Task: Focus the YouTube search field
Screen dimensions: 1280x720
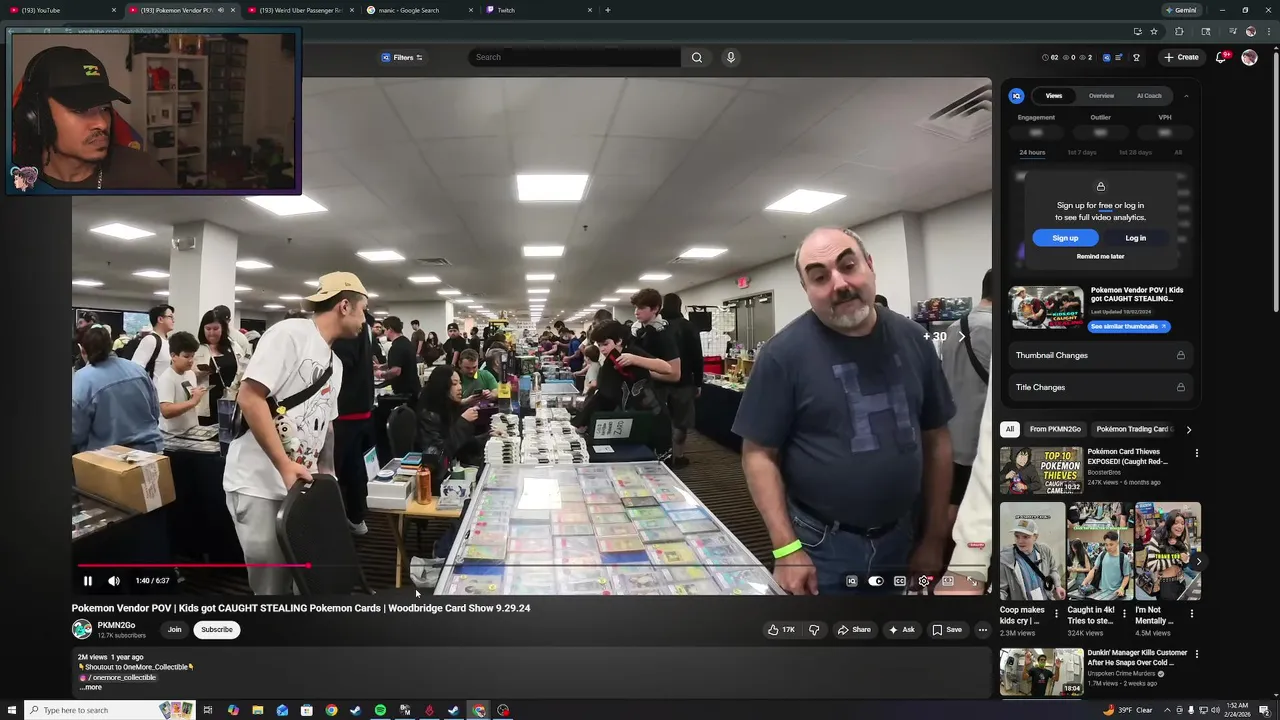Action: [575, 57]
